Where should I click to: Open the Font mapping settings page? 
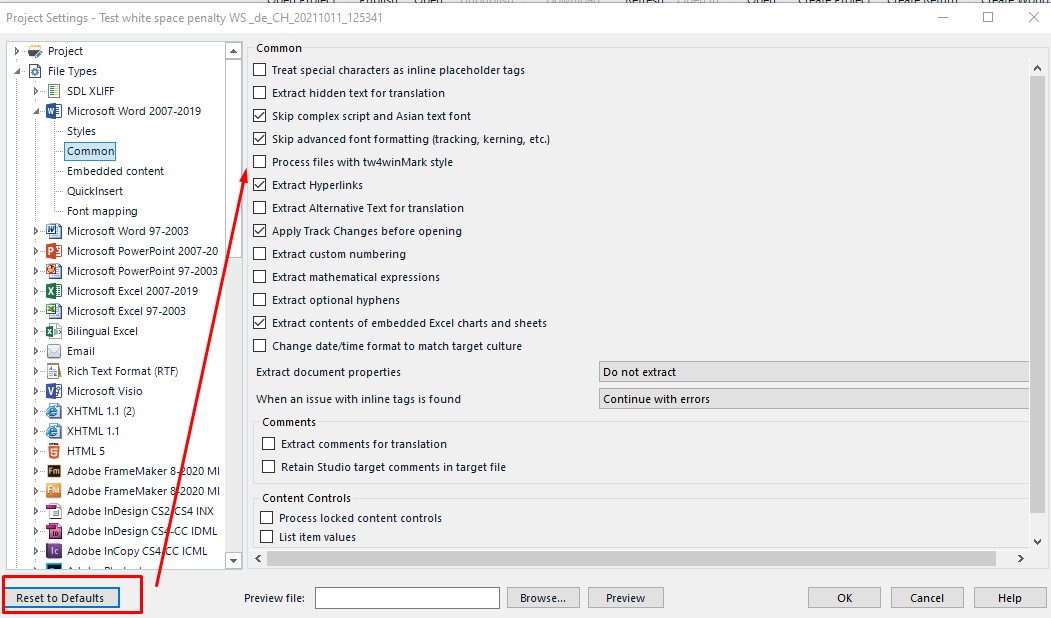point(102,211)
